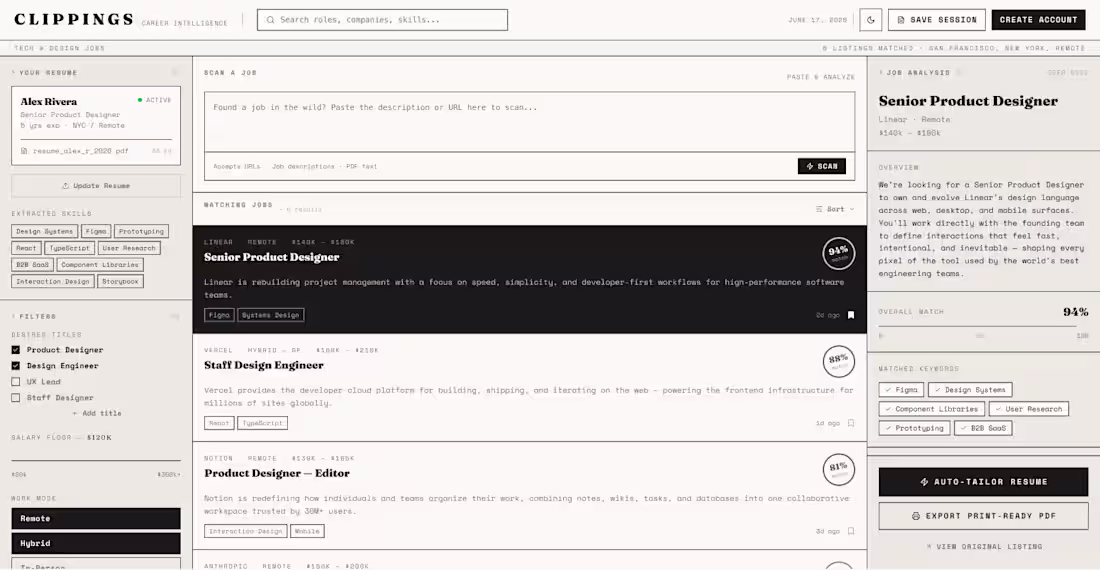Bookmark the Staff Design Engineer job
Image resolution: width=1100 pixels, height=570 pixels.
point(851,423)
